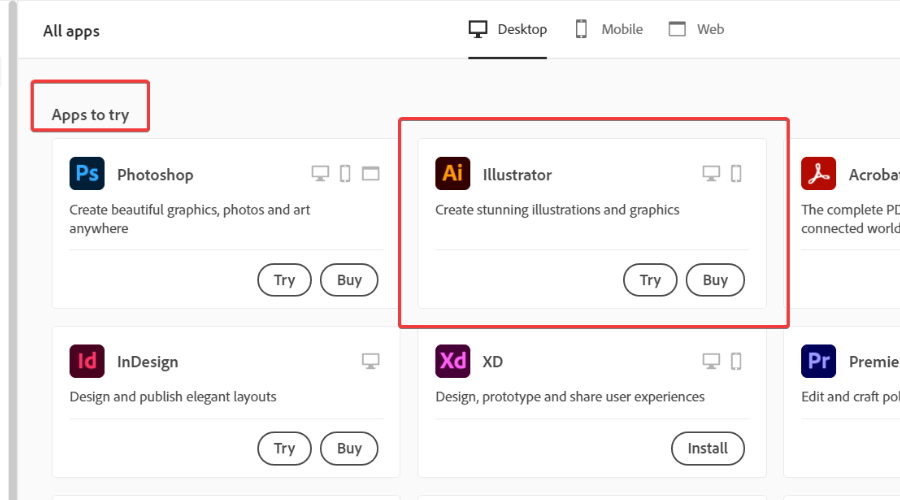900x500 pixels.
Task: Switch to the Mobile tab
Action: click(x=609, y=29)
